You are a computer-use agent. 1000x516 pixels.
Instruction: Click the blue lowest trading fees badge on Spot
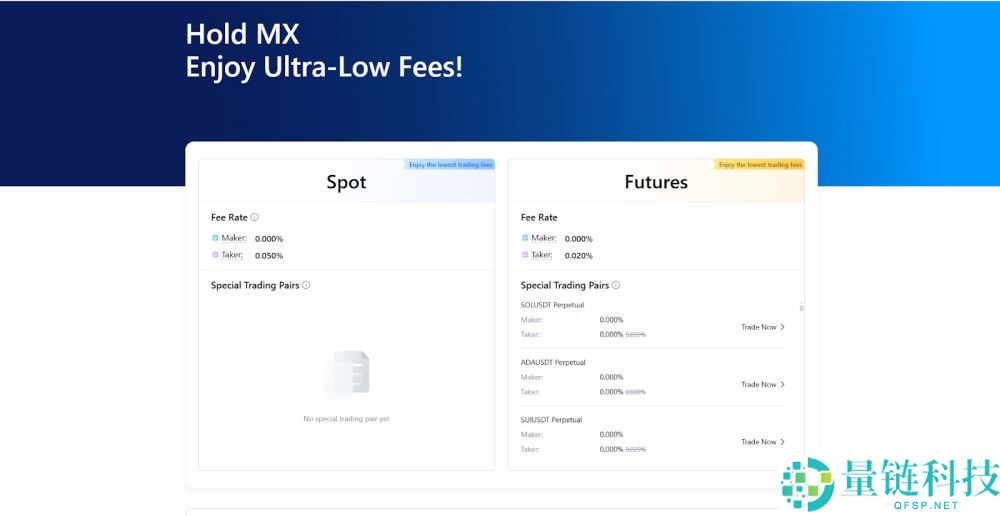point(450,165)
